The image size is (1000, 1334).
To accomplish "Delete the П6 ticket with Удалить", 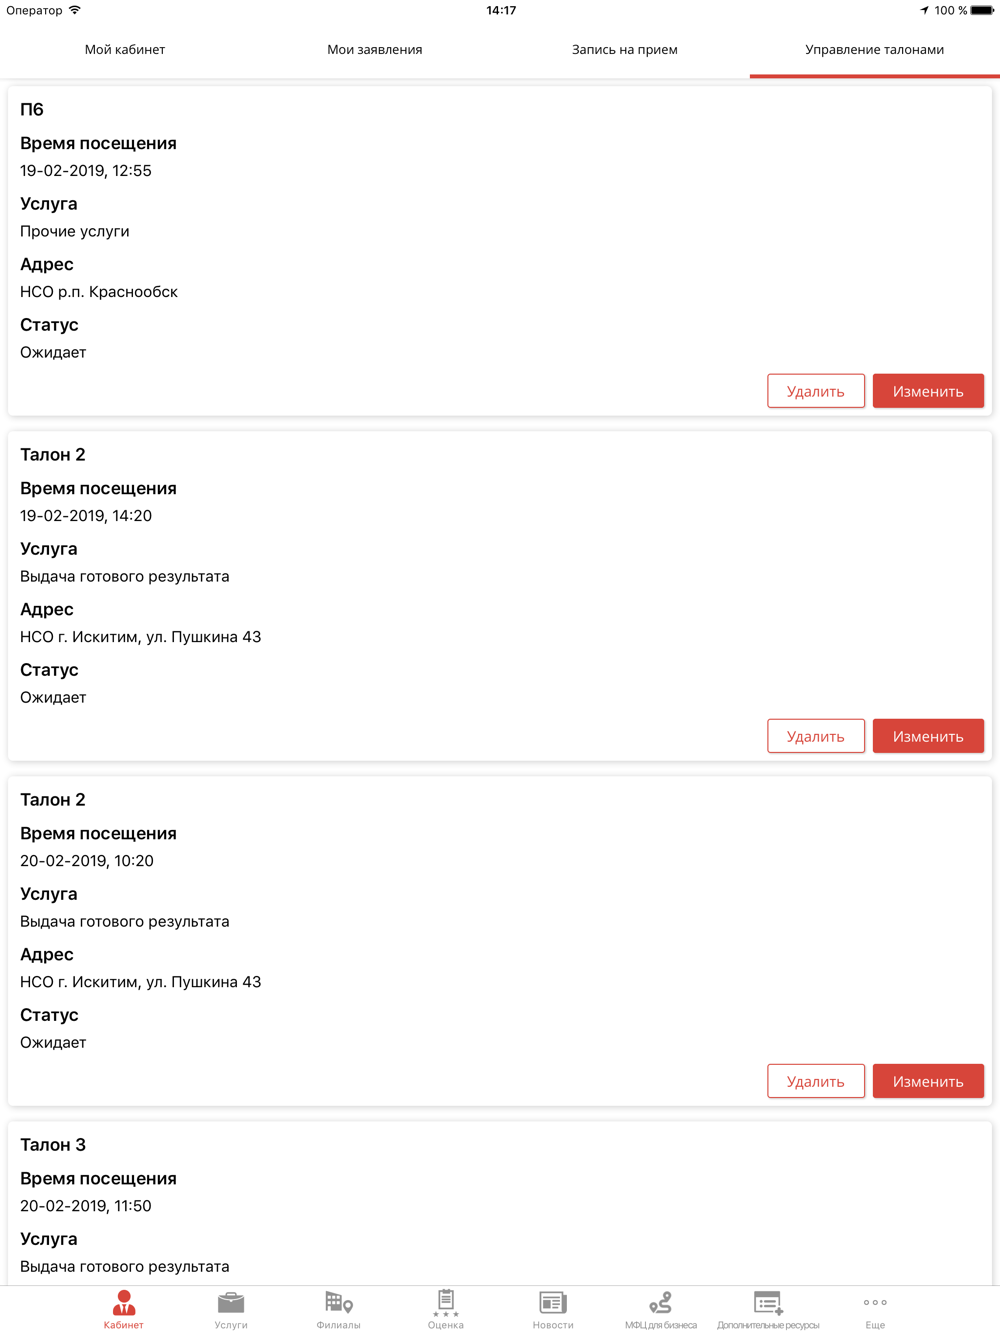I will coord(816,391).
